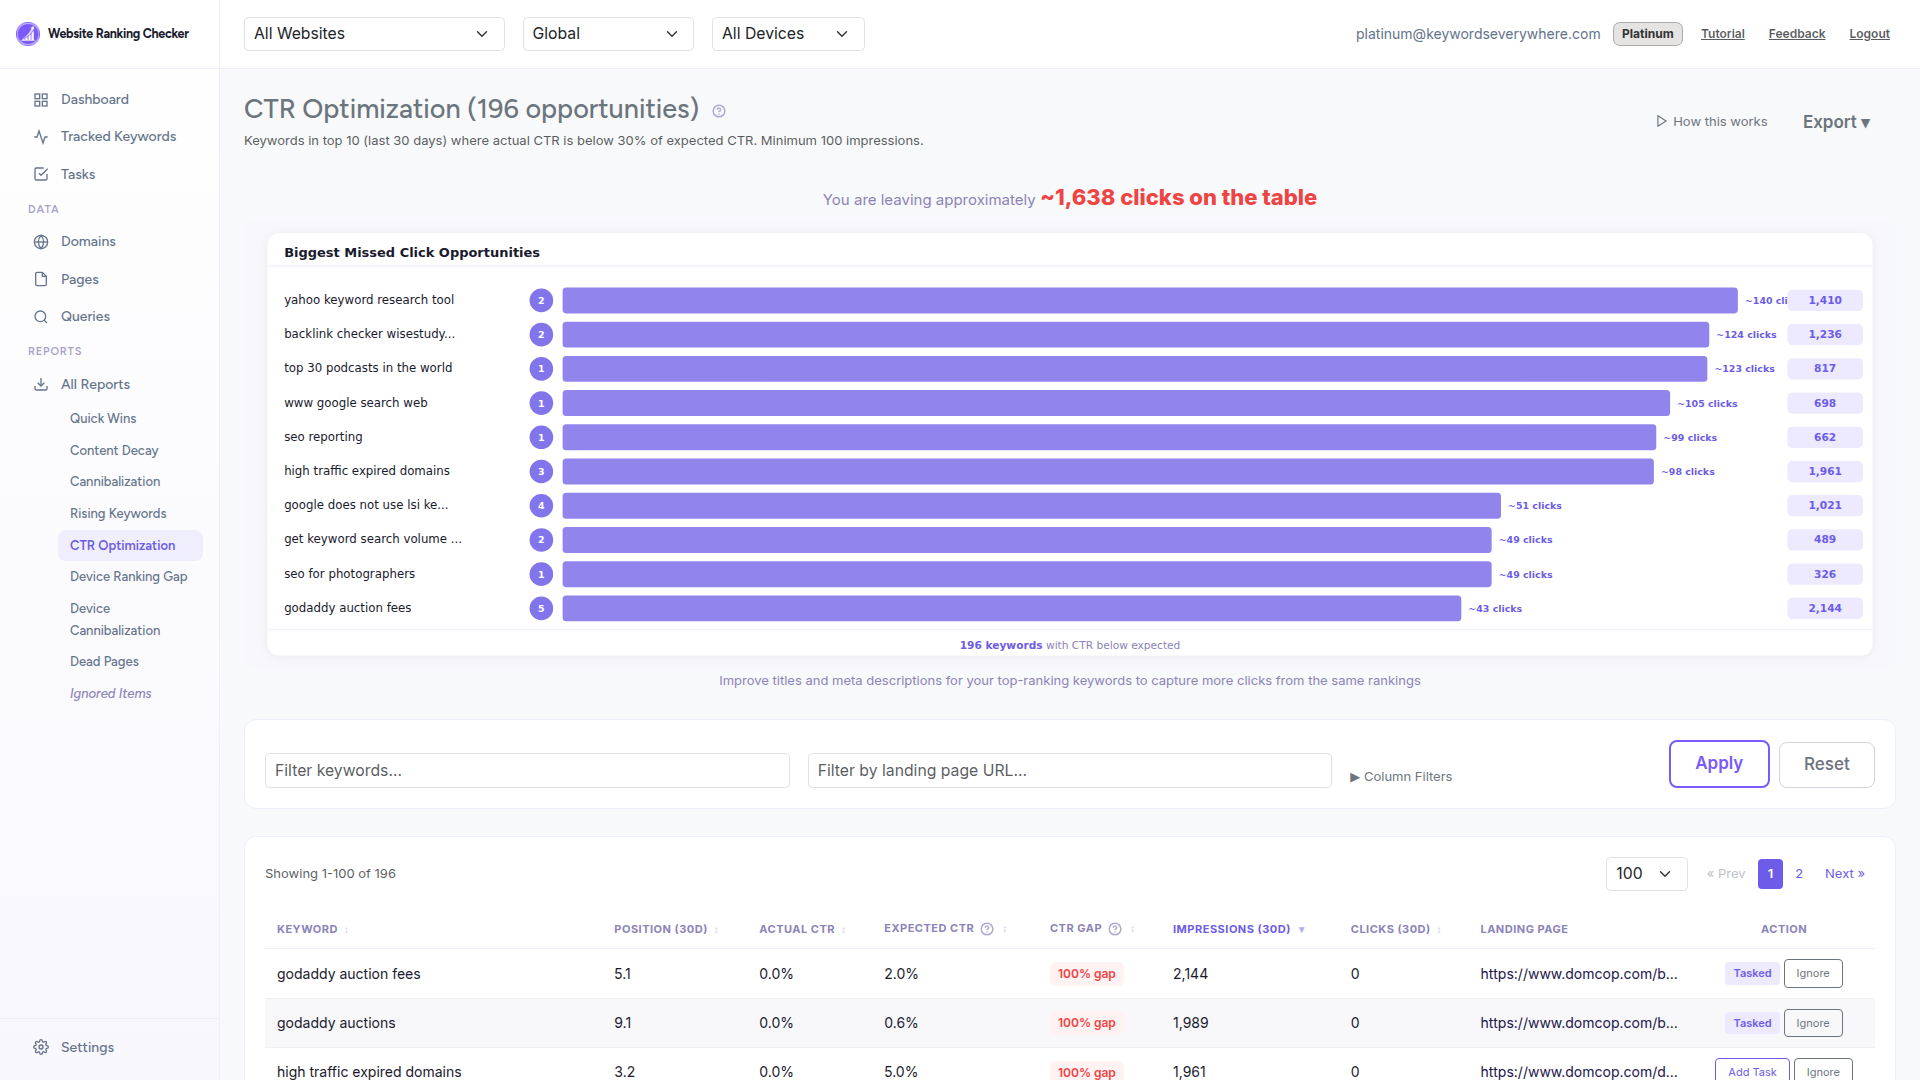Click the All Reports download icon
The height and width of the screenshot is (1080, 1920).
(x=41, y=384)
